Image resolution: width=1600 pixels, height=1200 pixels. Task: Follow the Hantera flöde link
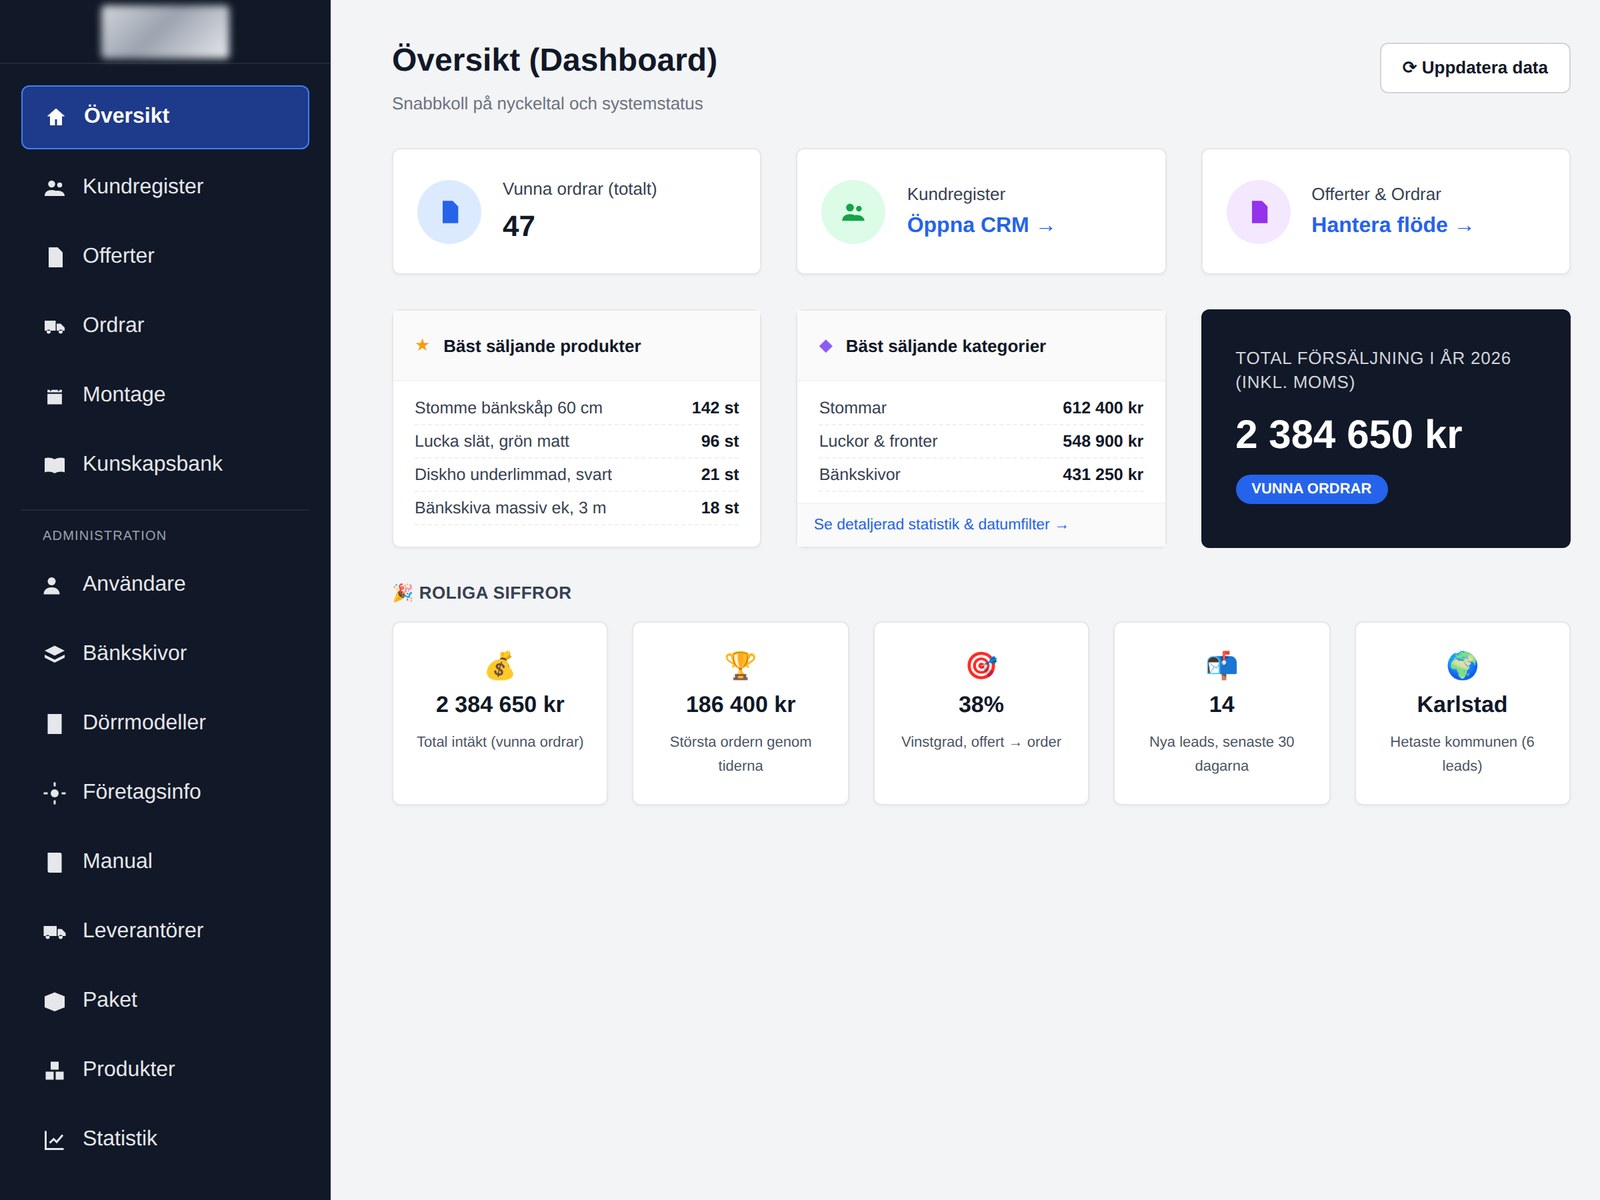(x=1391, y=225)
